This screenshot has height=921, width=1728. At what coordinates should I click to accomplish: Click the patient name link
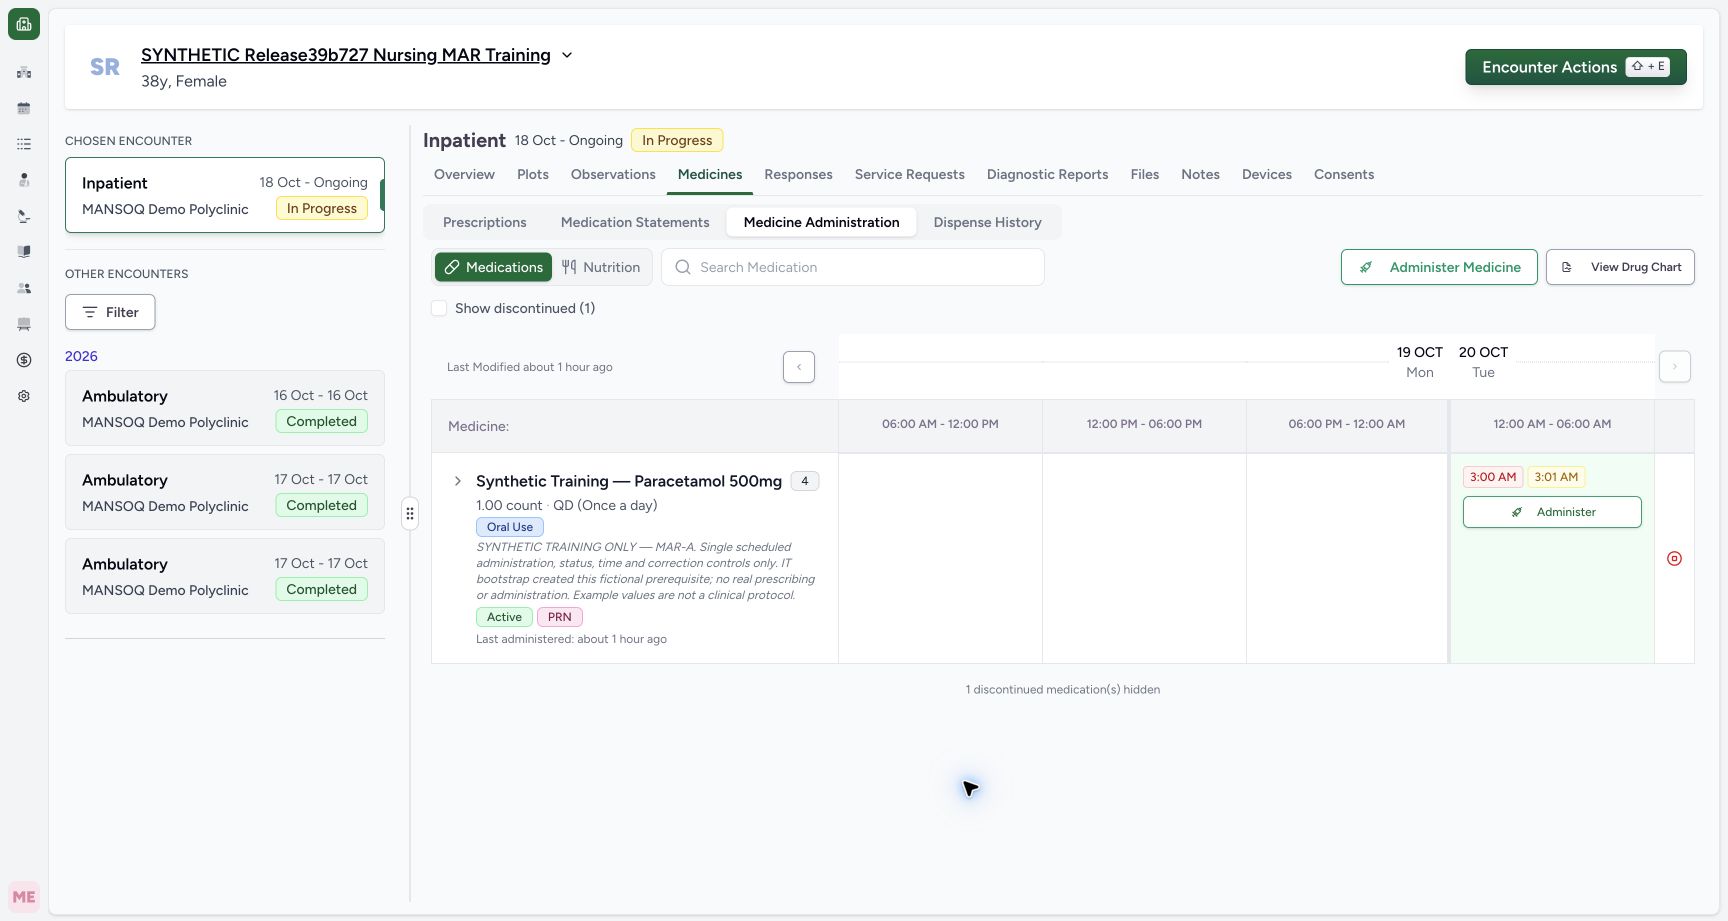click(346, 55)
